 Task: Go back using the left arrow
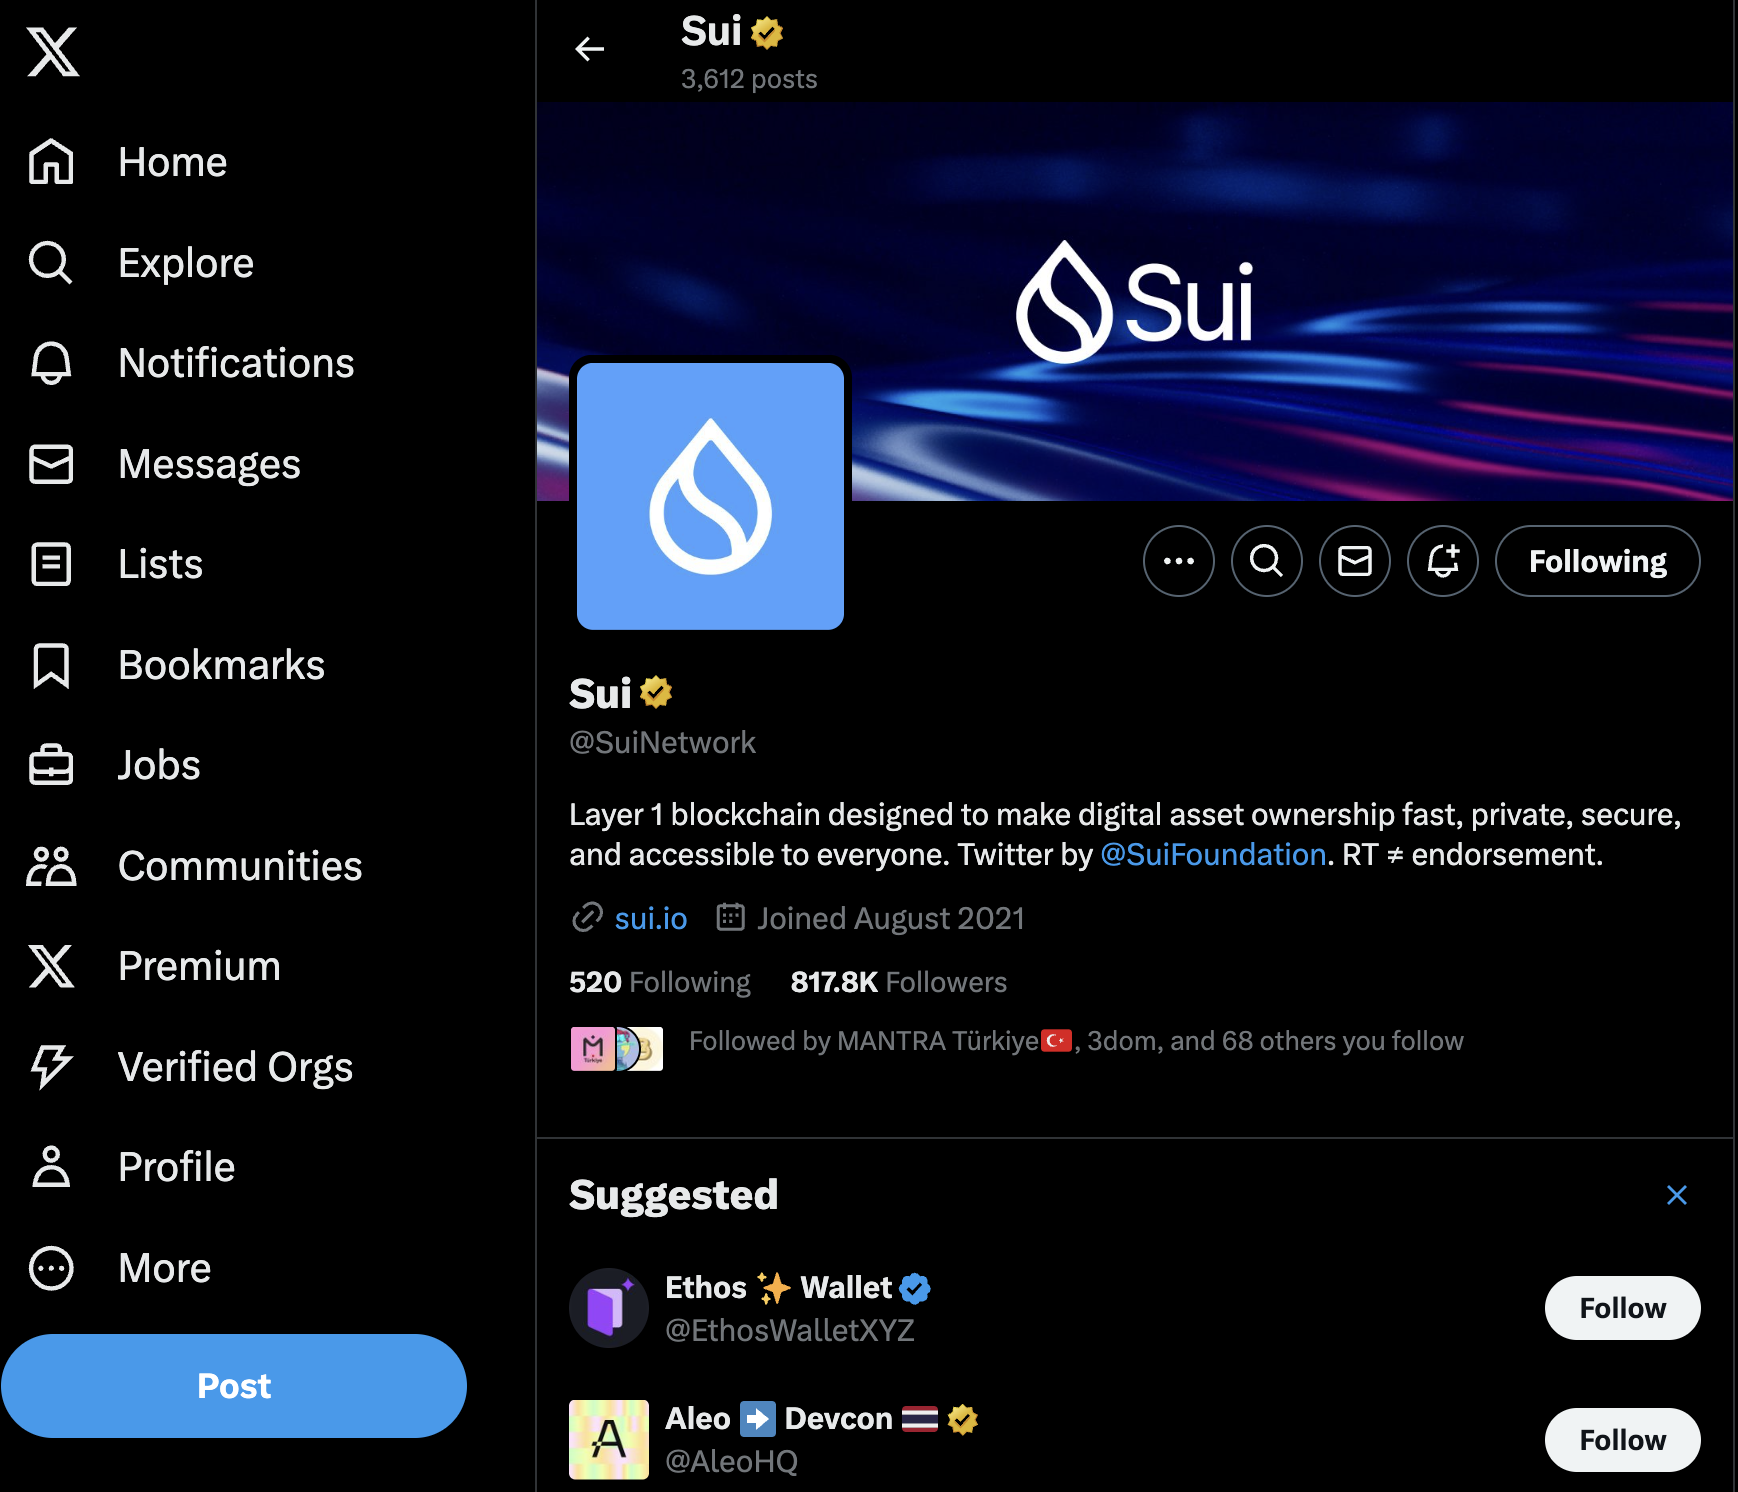[590, 49]
